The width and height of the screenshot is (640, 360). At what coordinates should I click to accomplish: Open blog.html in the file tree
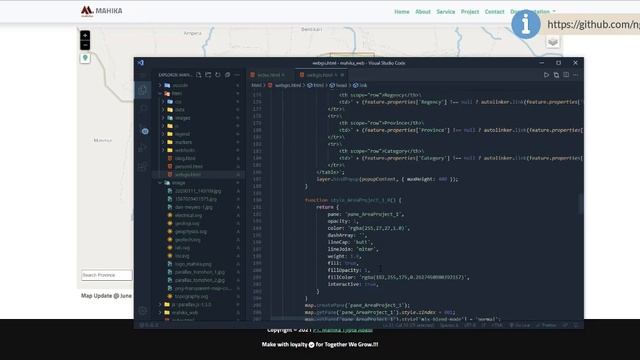pyautogui.click(x=185, y=158)
